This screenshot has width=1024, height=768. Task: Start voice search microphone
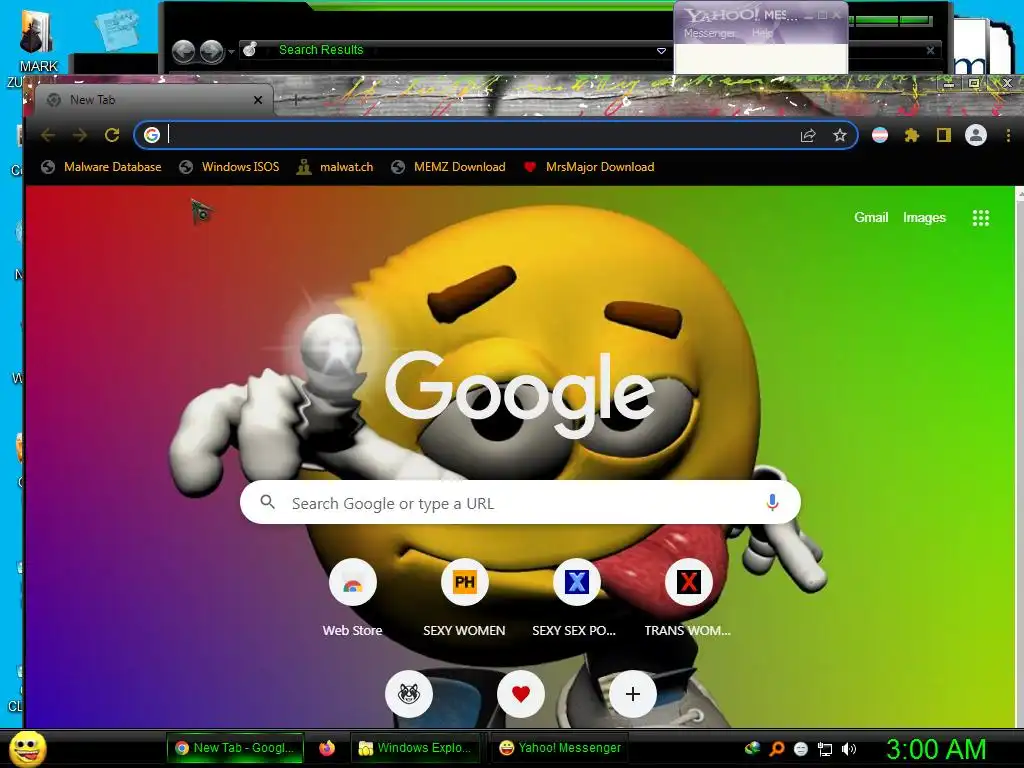tap(772, 502)
